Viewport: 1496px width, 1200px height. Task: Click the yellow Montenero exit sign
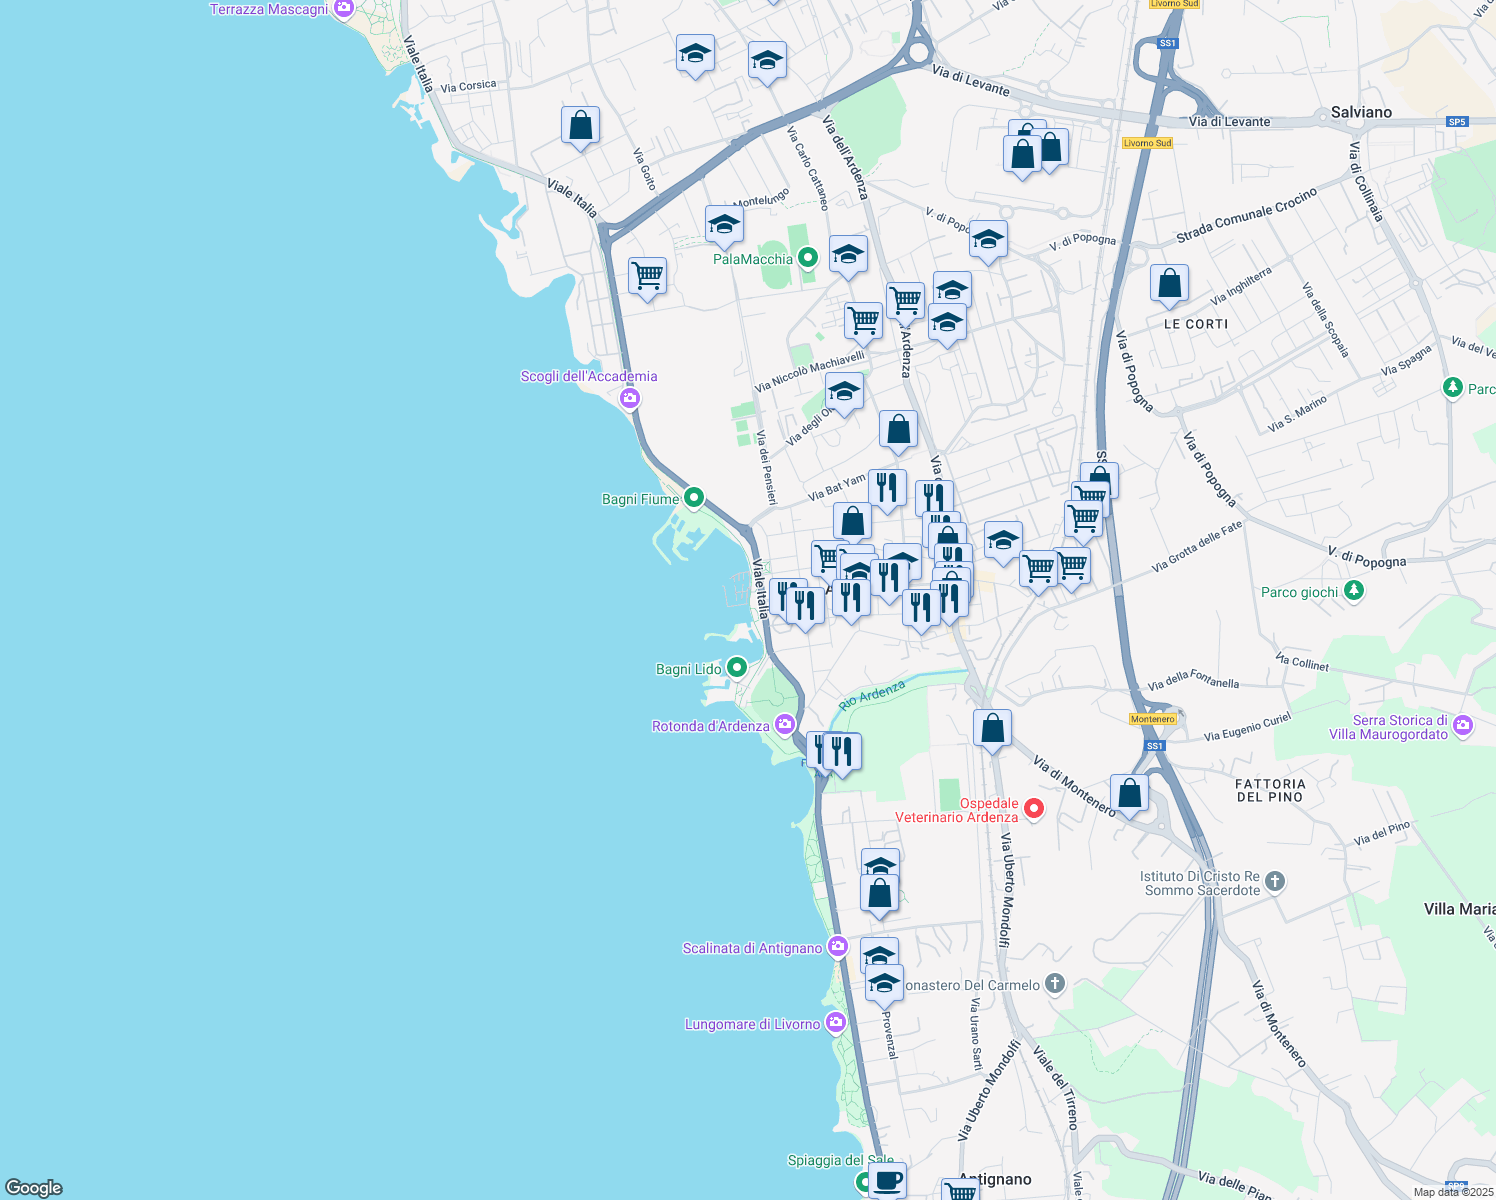coord(1153,719)
